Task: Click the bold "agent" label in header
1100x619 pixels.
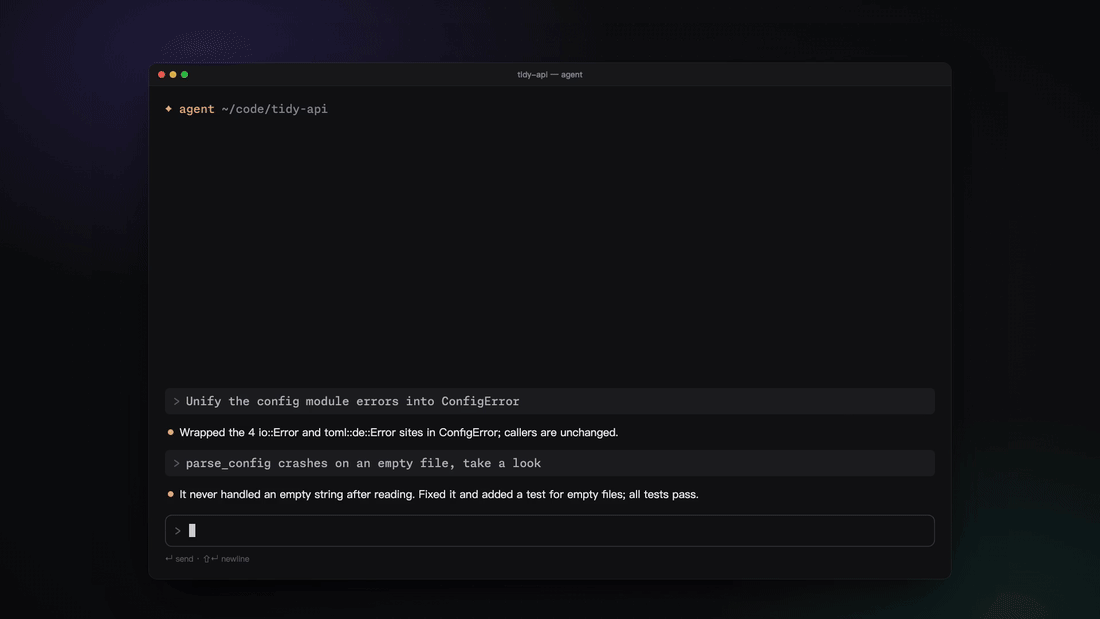Action: (x=196, y=109)
